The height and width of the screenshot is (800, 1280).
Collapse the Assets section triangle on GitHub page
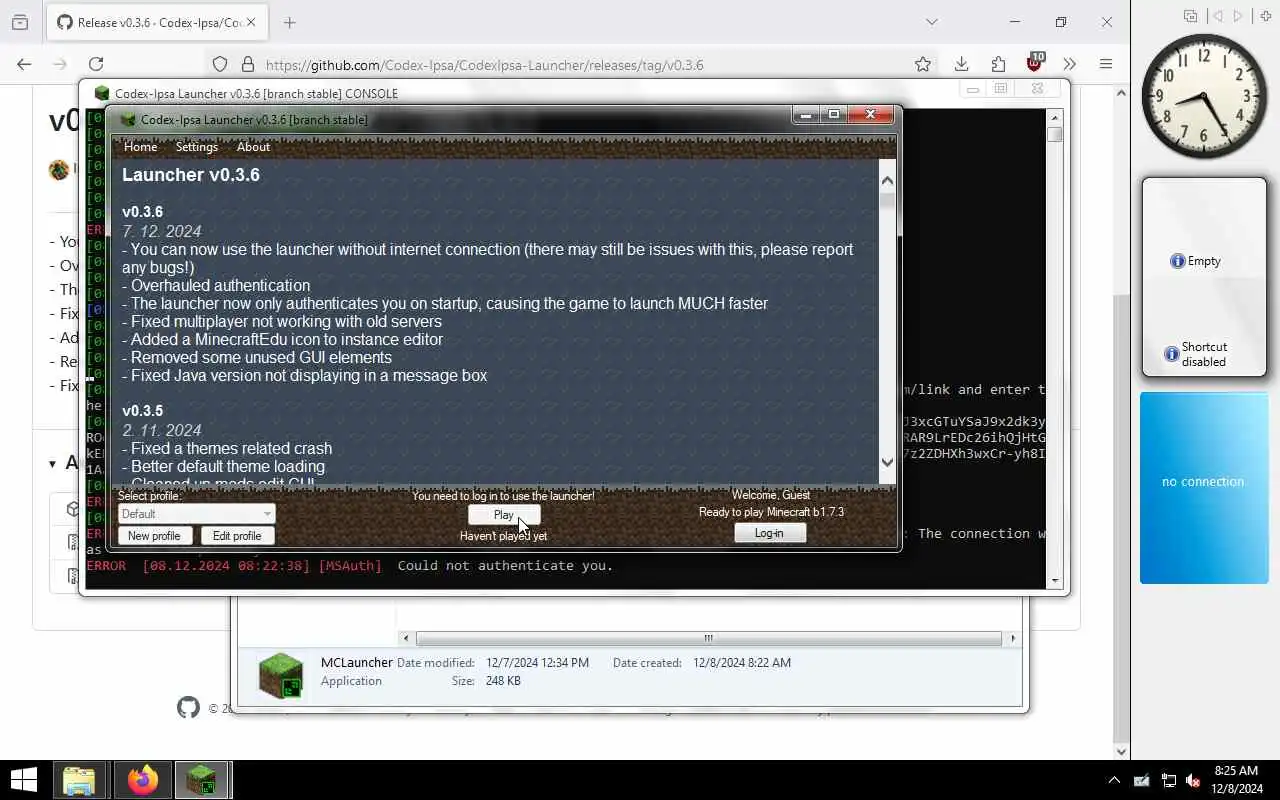52,463
